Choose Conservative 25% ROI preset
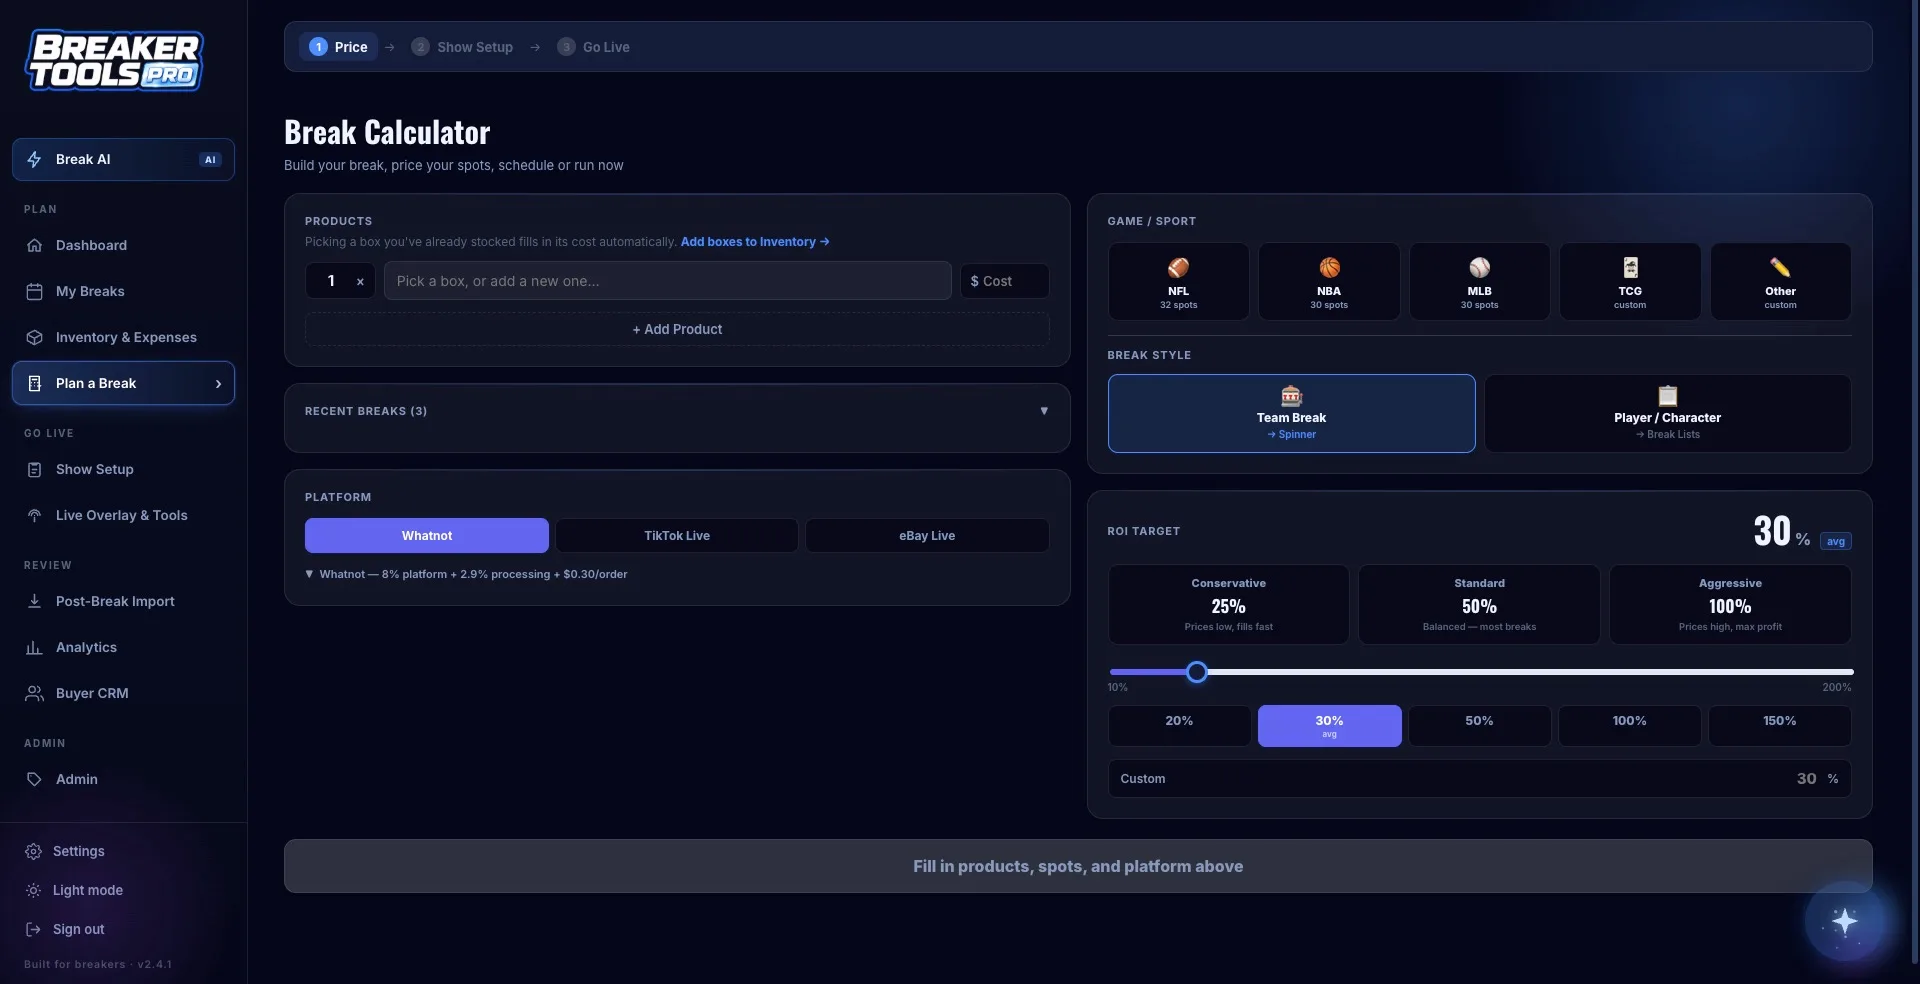This screenshot has width=1920, height=984. (x=1228, y=605)
